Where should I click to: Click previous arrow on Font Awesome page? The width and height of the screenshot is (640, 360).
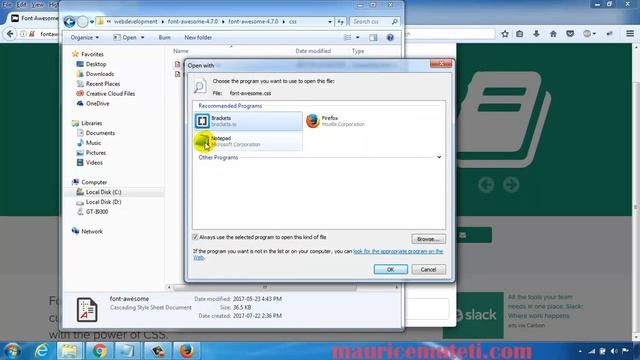pos(486,185)
